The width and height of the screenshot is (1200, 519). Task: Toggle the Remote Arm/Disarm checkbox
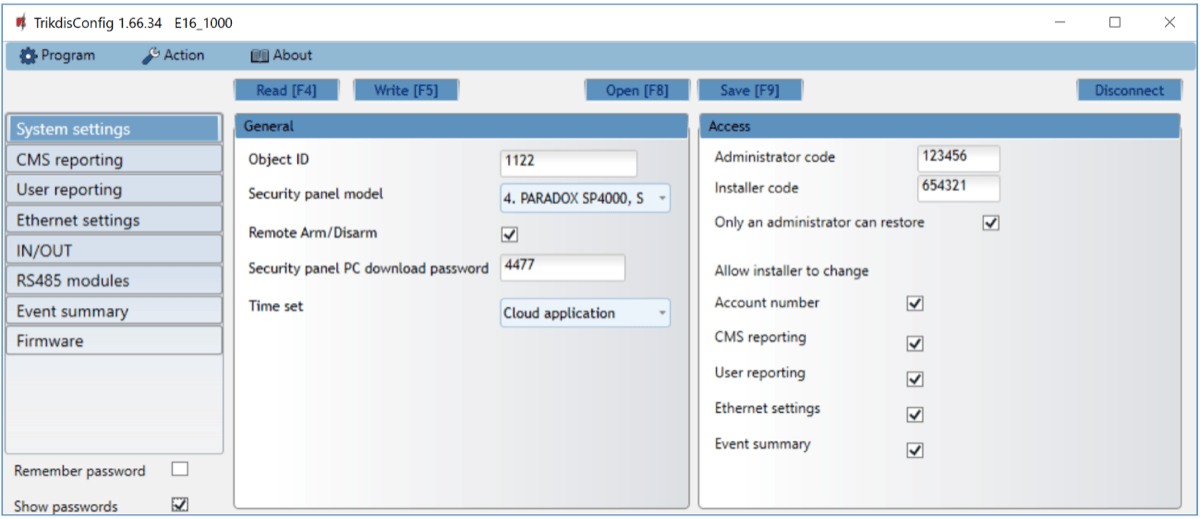(x=509, y=234)
